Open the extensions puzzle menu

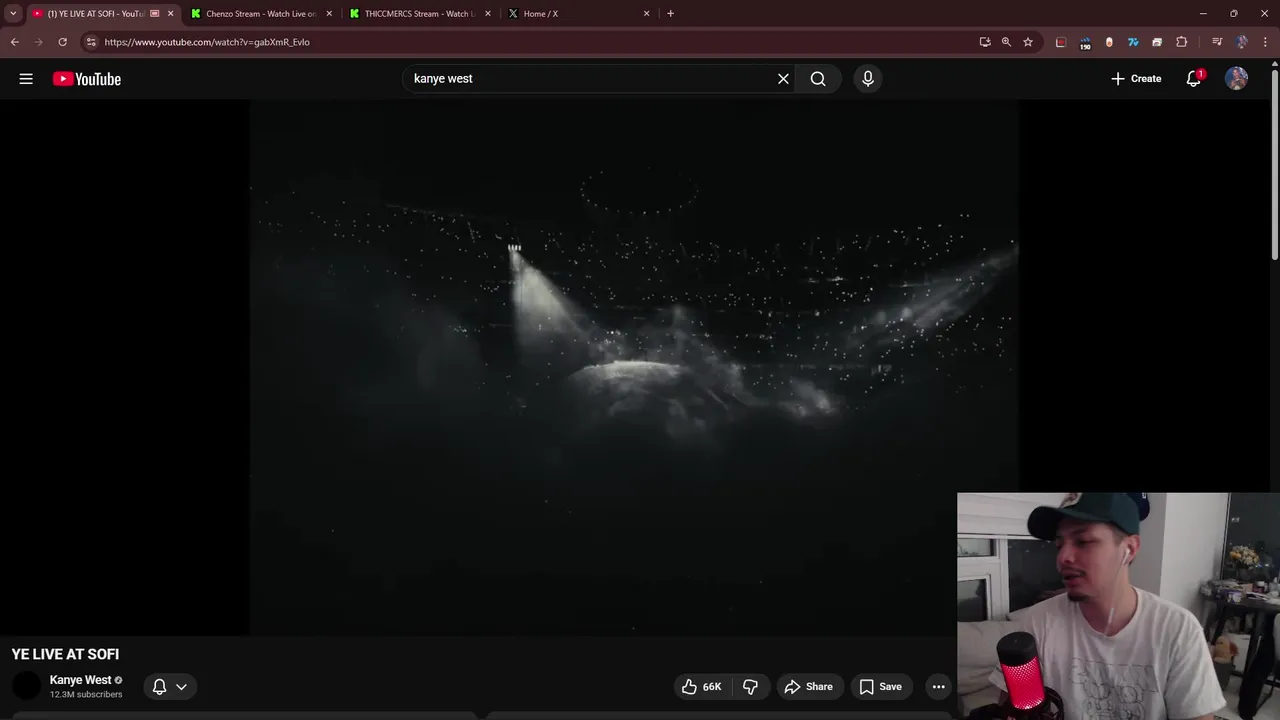coord(1182,42)
